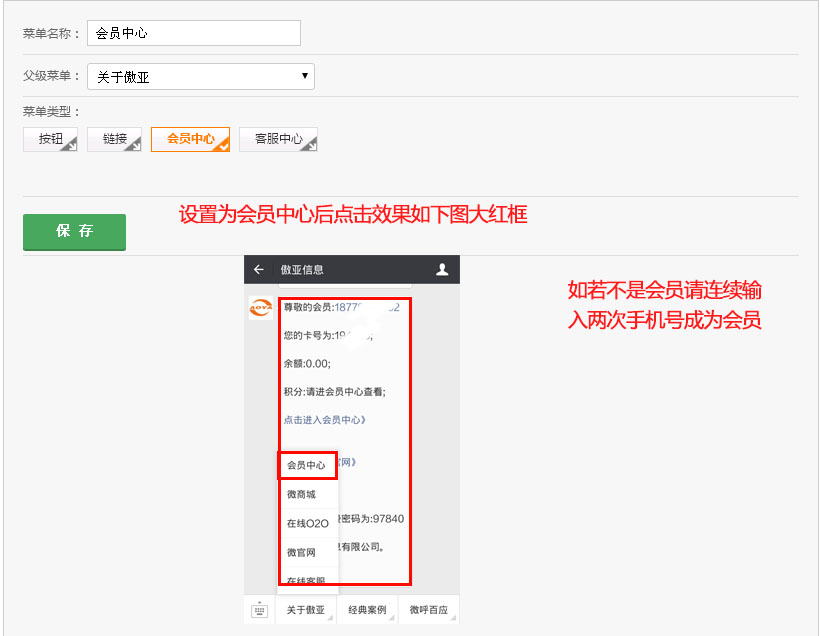Image resolution: width=820 pixels, height=636 pixels.
Task: Click inside the 菜单名称 text field
Action: [x=193, y=33]
